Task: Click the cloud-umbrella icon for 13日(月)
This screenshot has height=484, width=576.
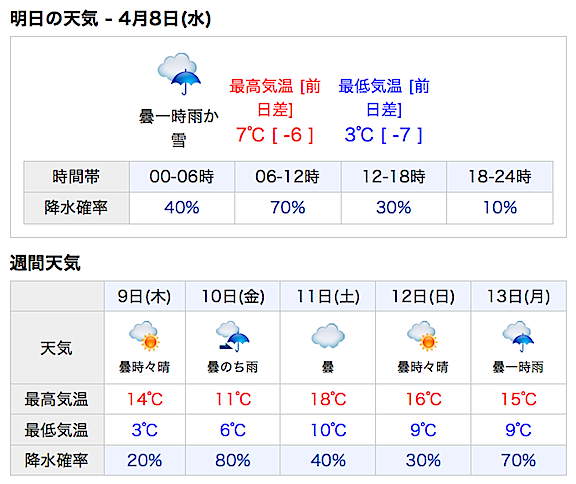Action: [x=518, y=336]
